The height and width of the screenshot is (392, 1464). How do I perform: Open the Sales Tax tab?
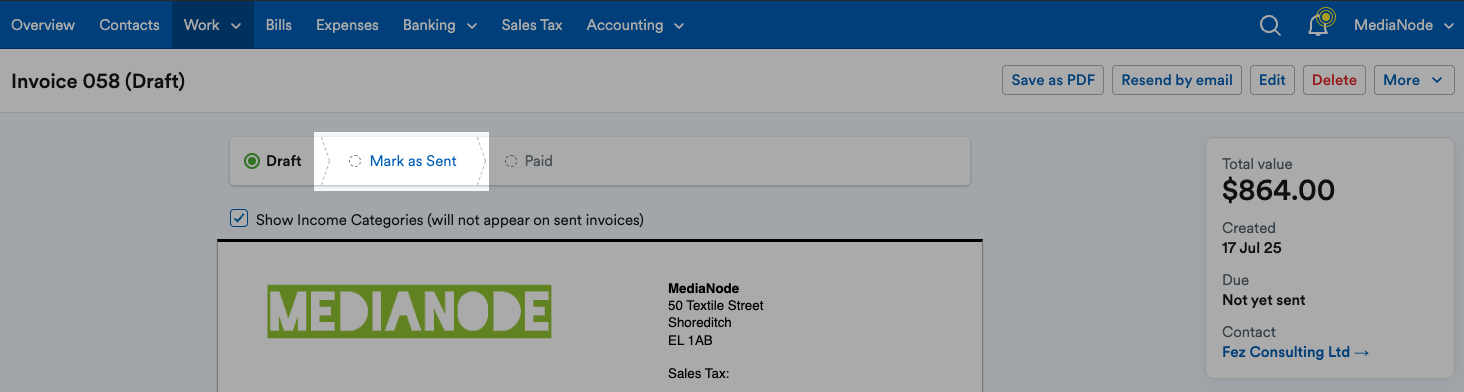coord(532,25)
